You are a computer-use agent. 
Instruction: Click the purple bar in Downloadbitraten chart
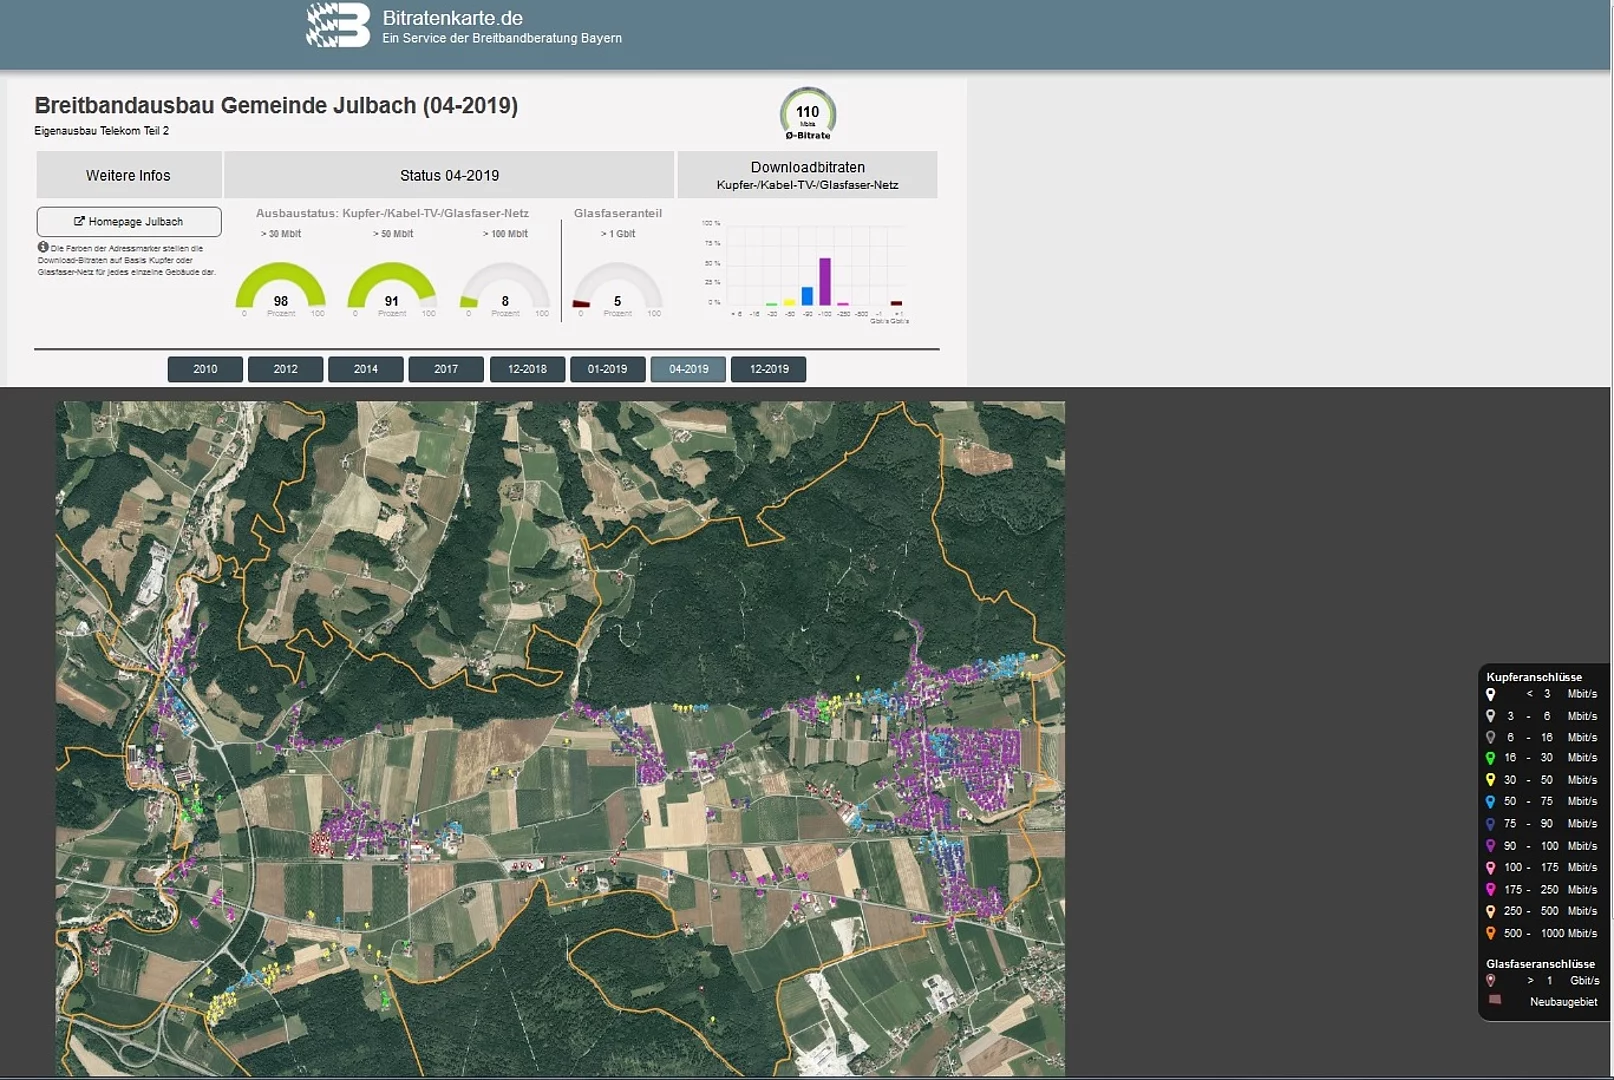[x=825, y=282]
